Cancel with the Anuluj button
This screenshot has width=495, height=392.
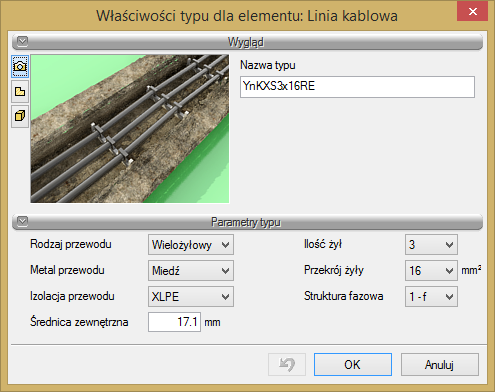coord(440,364)
